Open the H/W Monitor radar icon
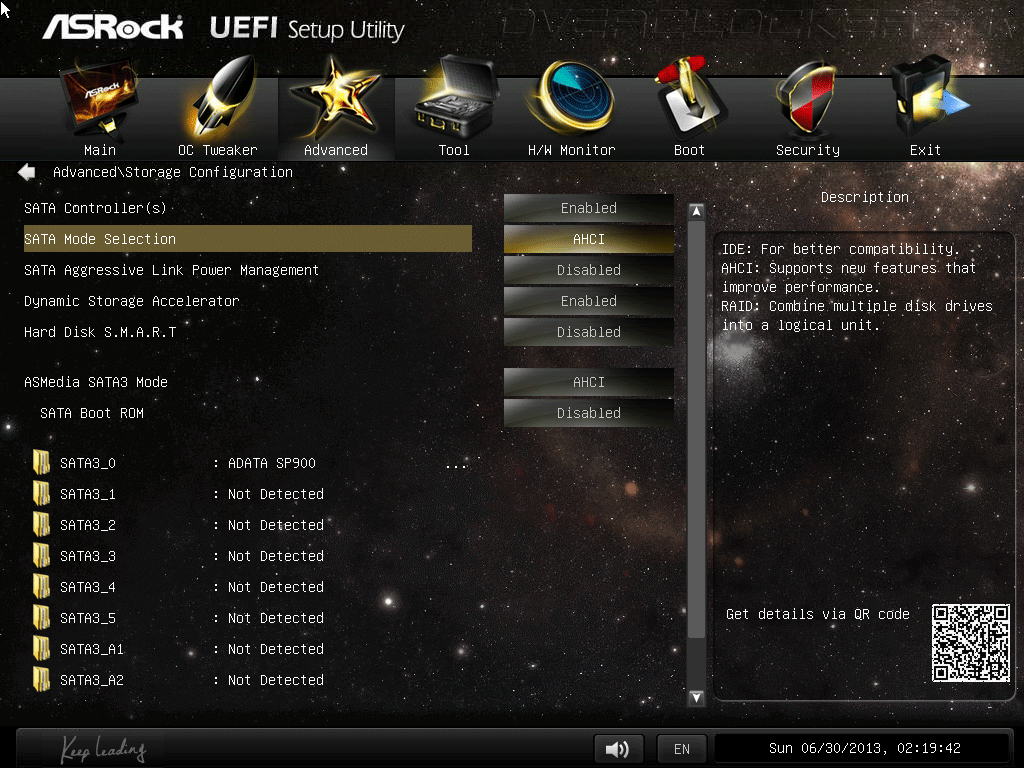The width and height of the screenshot is (1024, 768). 571,97
